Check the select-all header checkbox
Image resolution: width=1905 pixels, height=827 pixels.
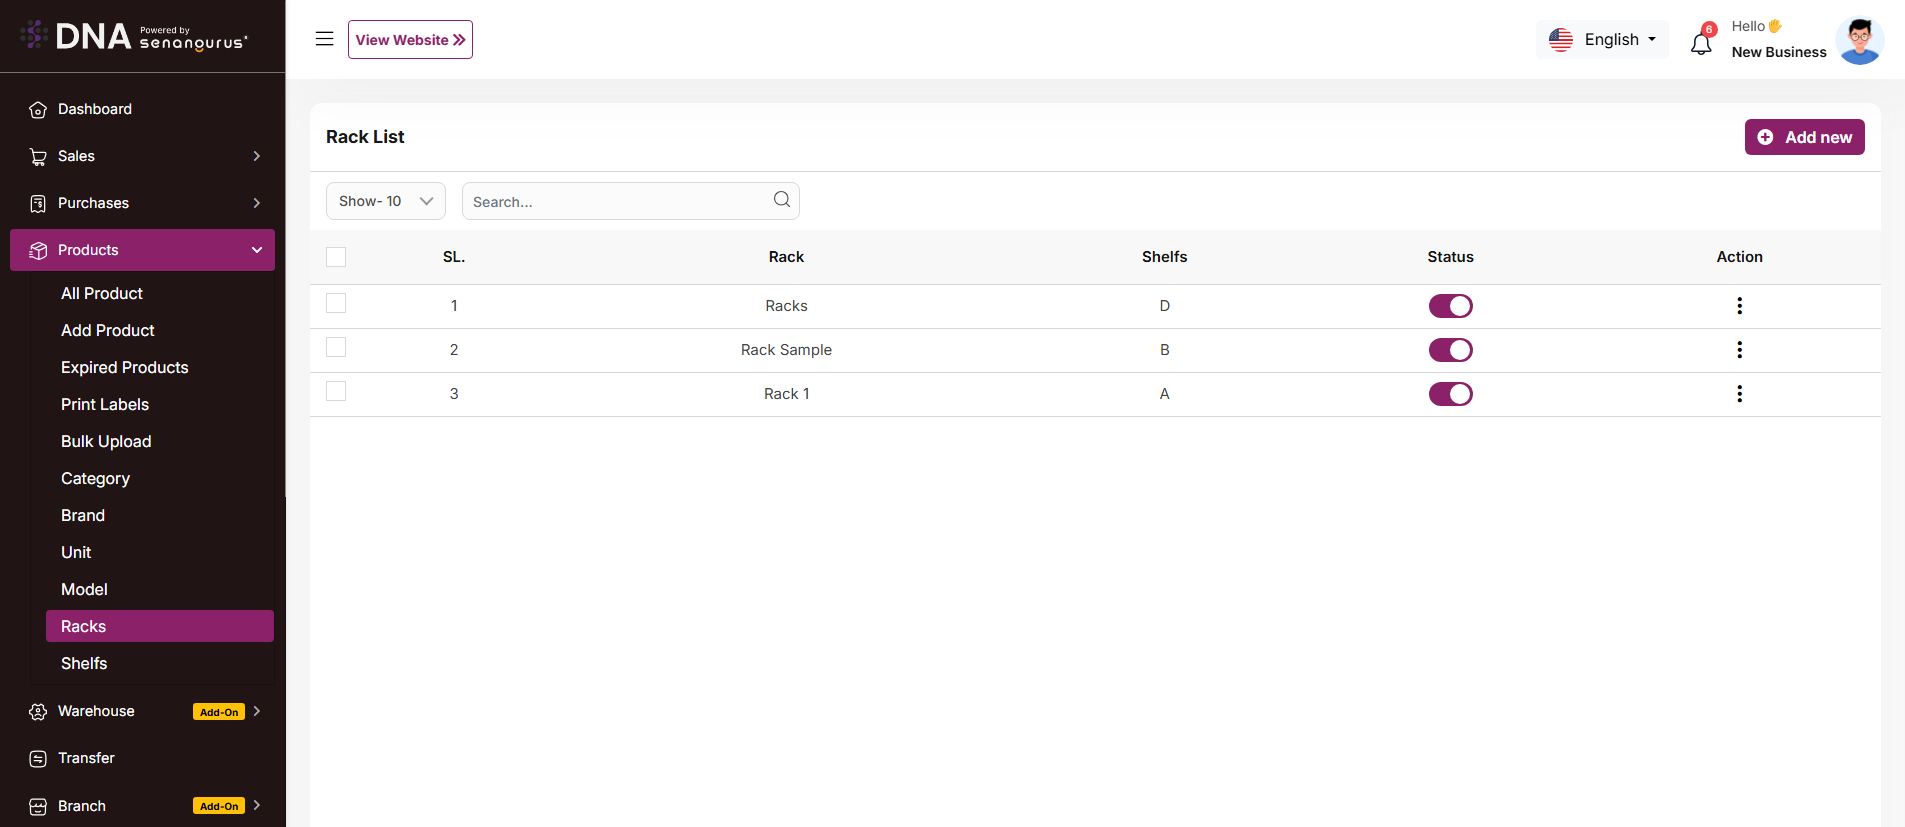336,257
